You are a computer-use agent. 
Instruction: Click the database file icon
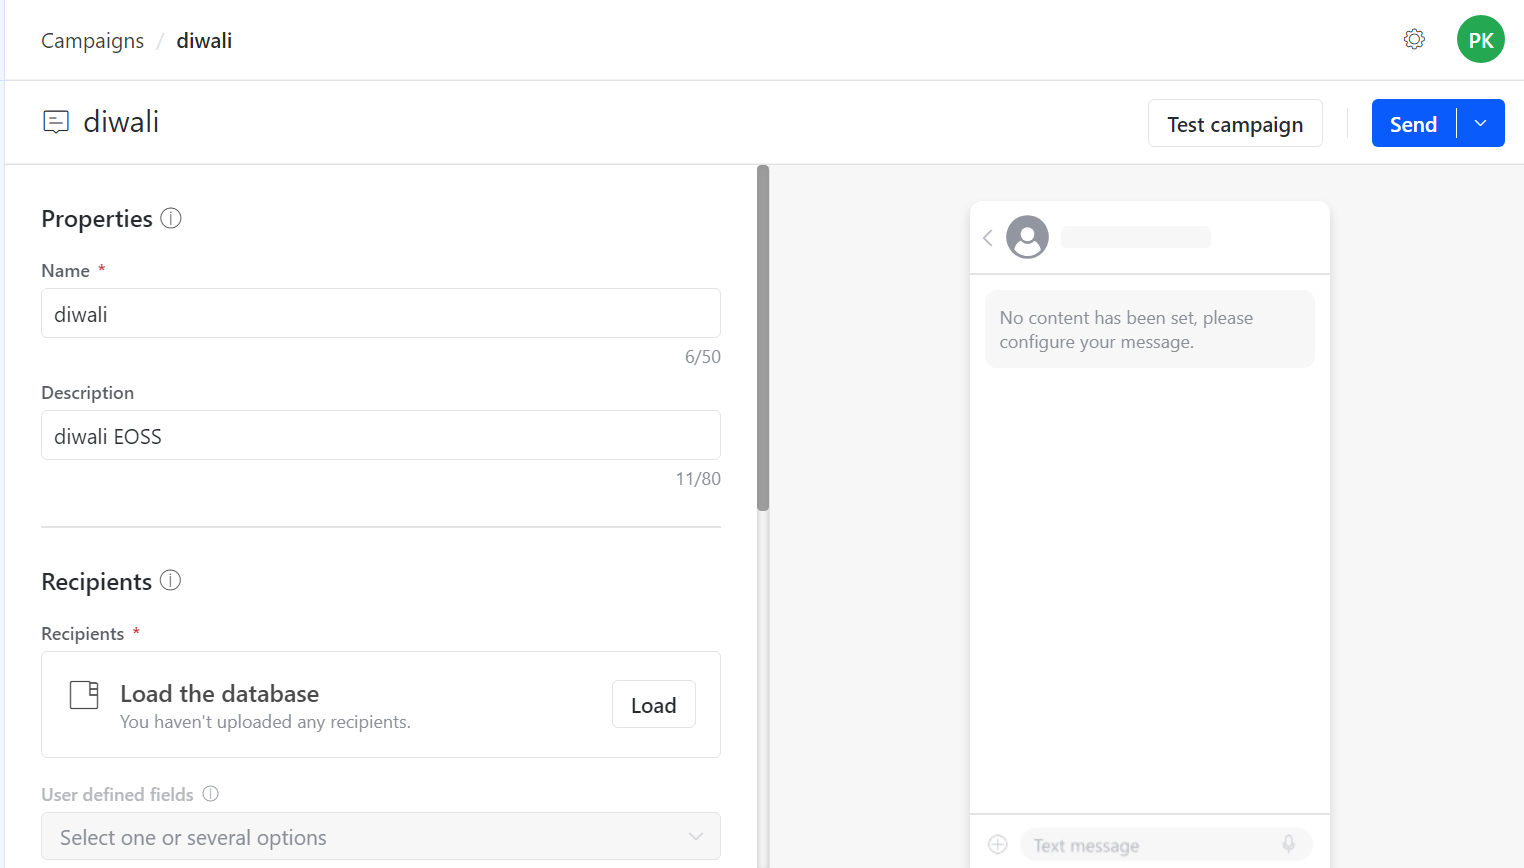click(x=84, y=694)
